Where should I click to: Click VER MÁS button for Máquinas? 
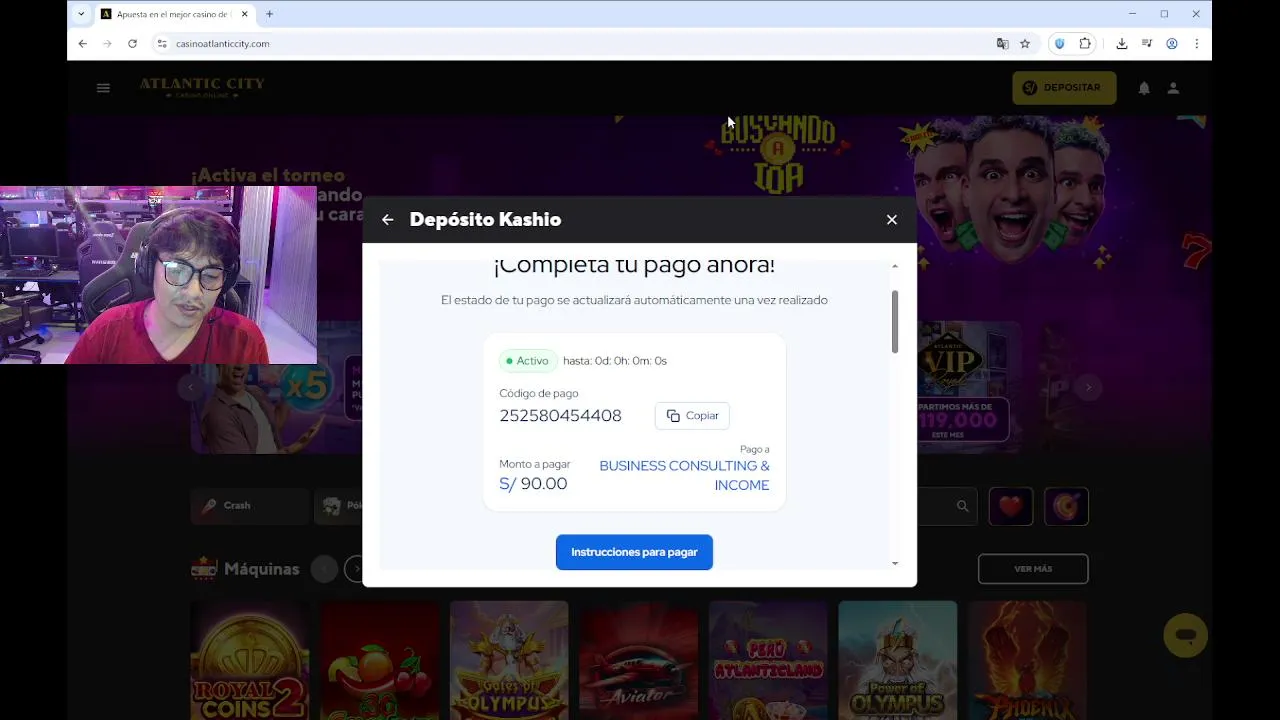tap(1033, 569)
